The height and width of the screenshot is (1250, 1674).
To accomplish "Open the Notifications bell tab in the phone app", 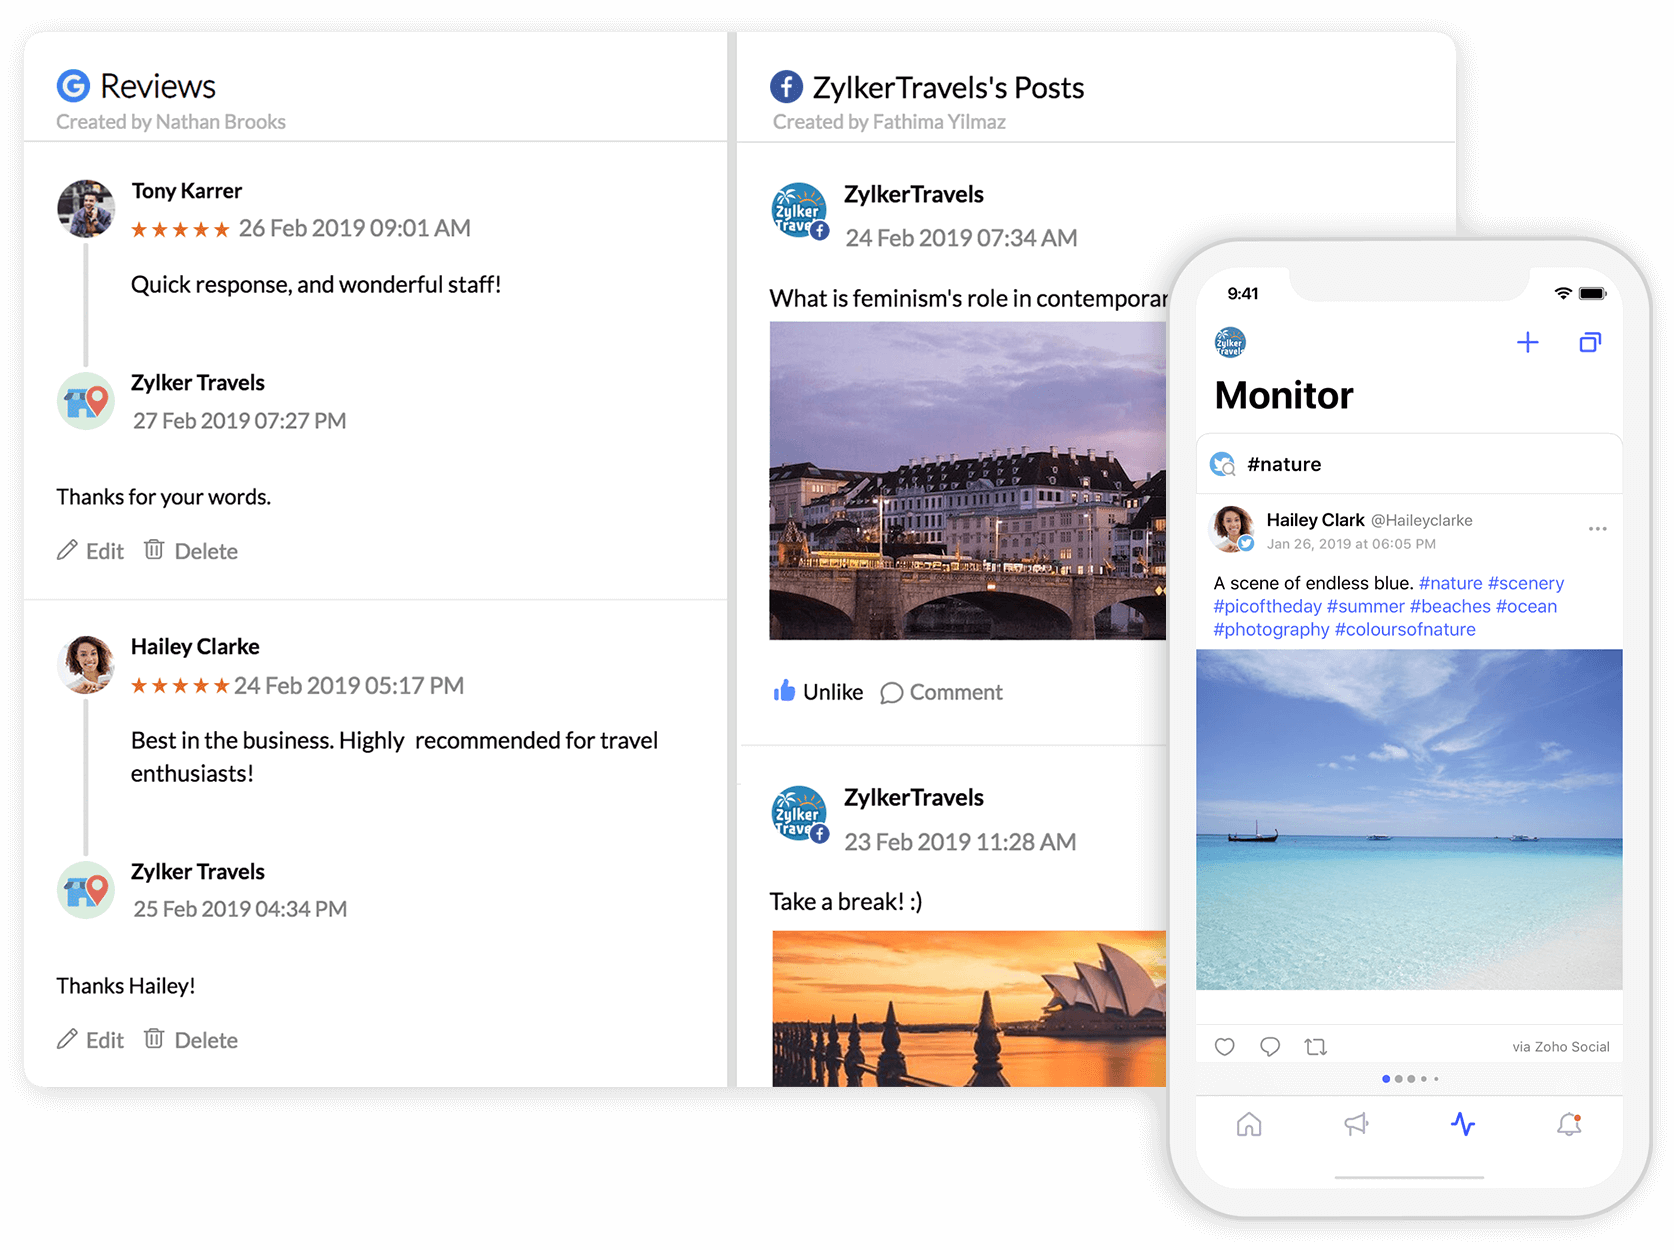I will pyautogui.click(x=1569, y=1125).
